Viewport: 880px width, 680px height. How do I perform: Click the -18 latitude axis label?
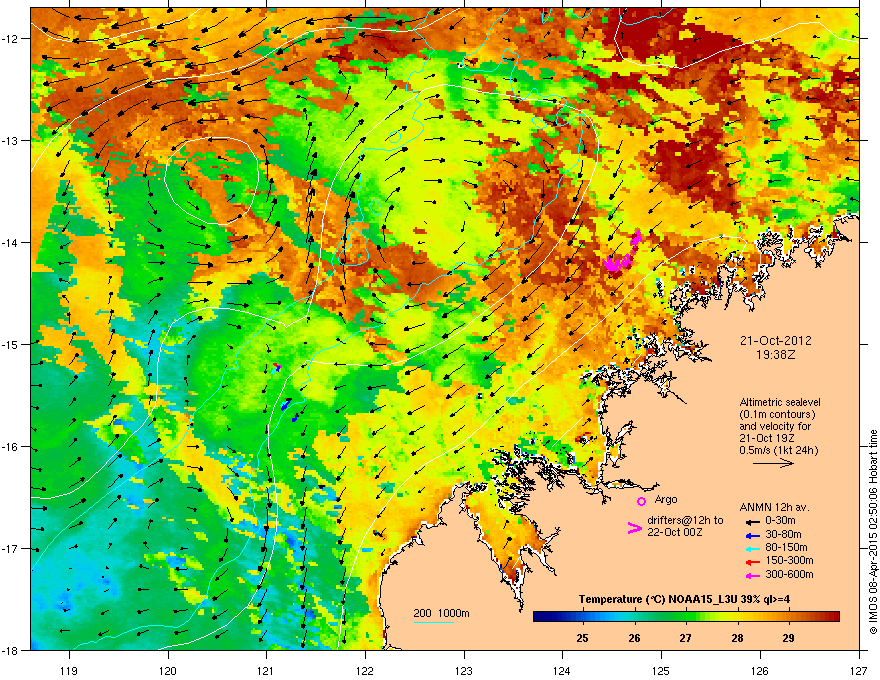tap(10, 650)
